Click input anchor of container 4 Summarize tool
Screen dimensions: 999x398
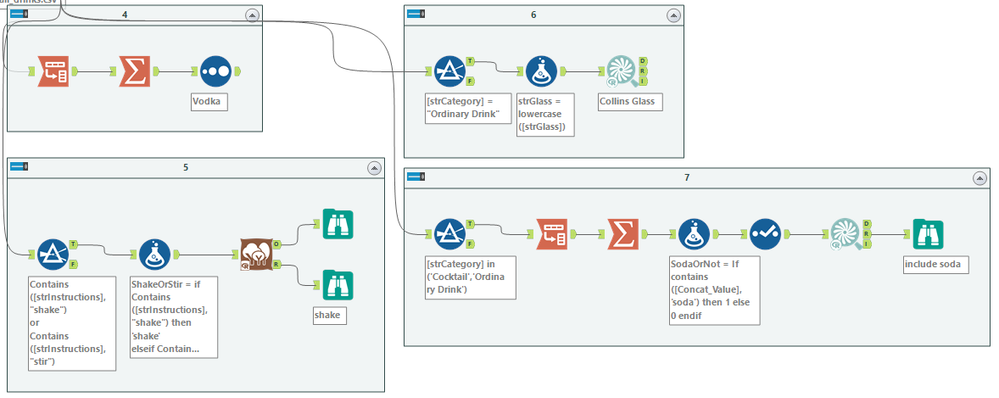(x=113, y=71)
